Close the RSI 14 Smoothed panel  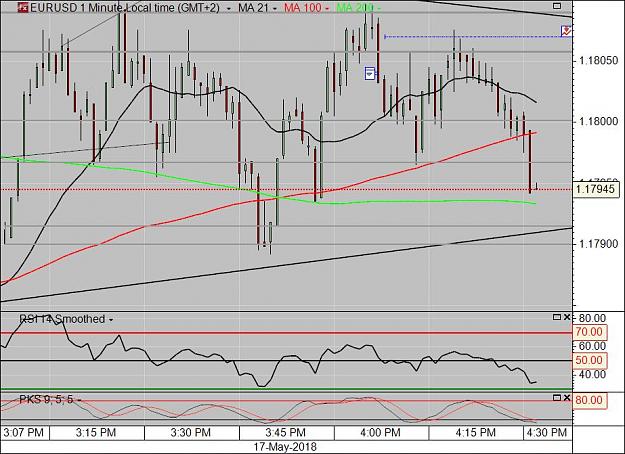coord(567,317)
